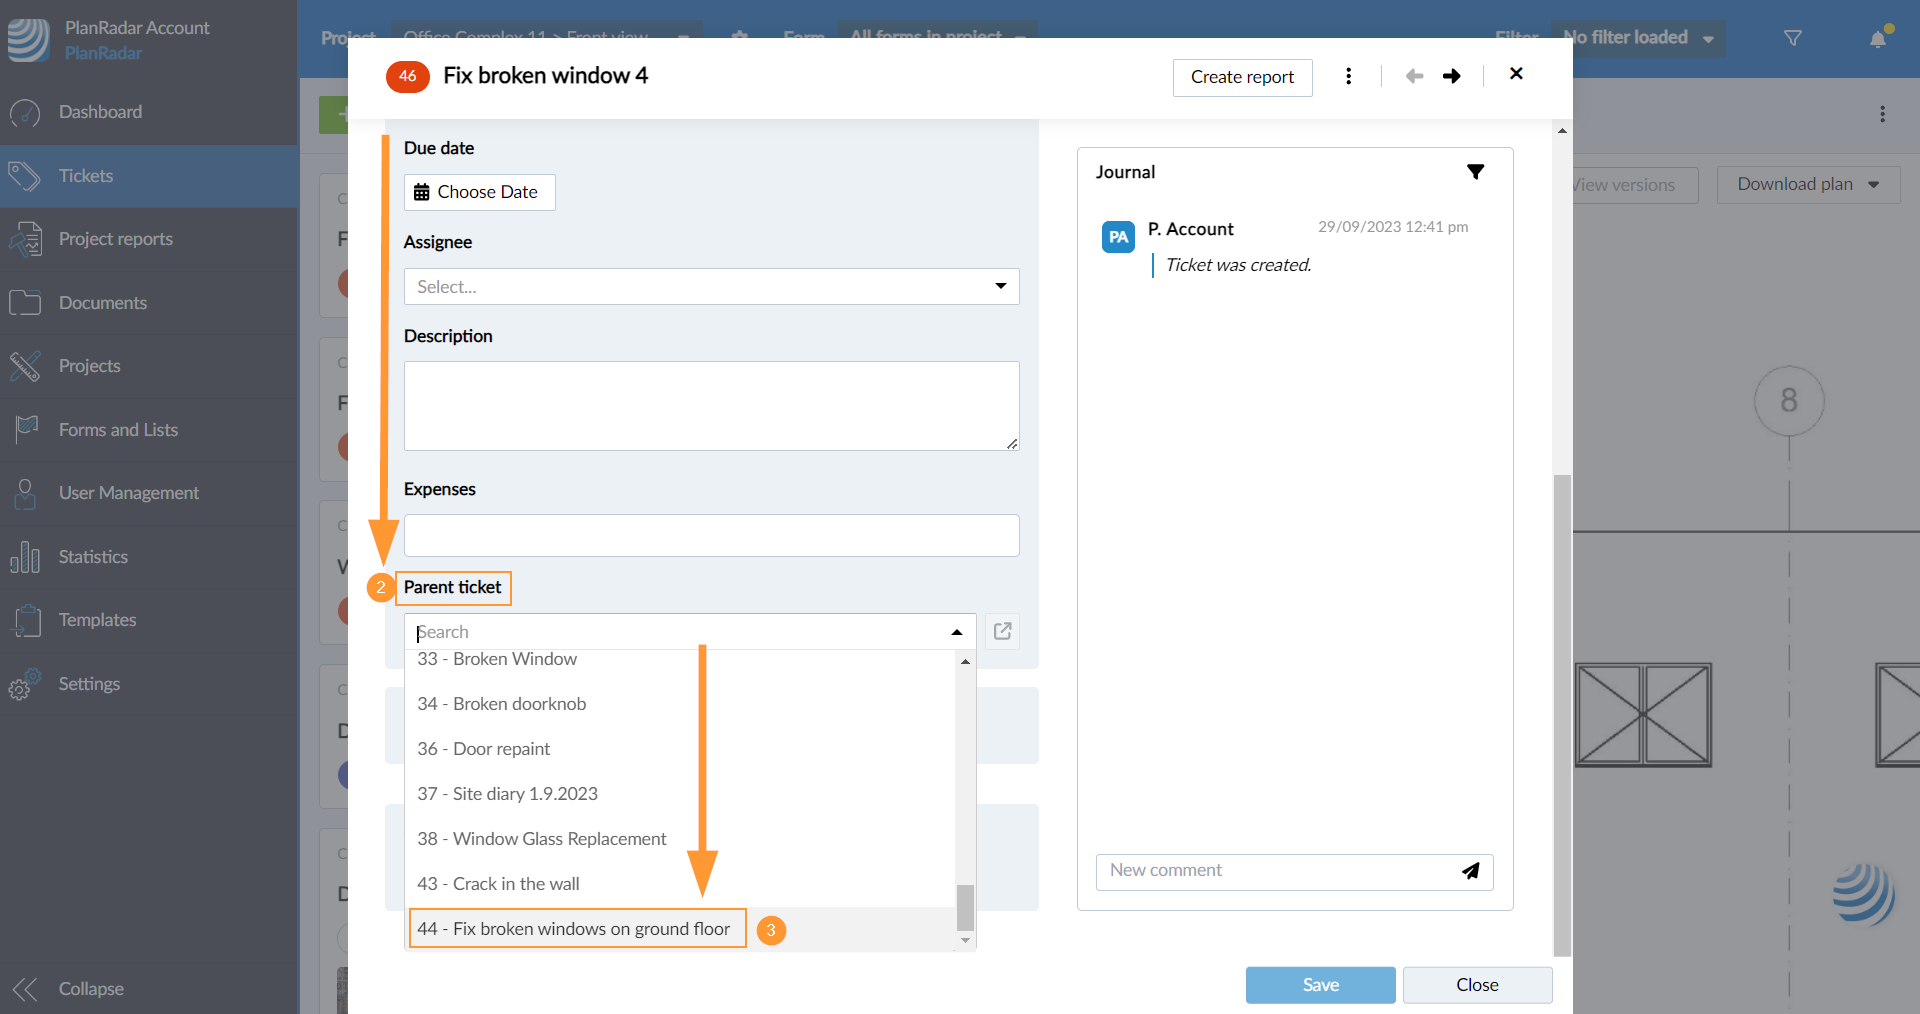The height and width of the screenshot is (1014, 1920).
Task: Open the ticket three-dot options menu
Action: [x=1349, y=76]
